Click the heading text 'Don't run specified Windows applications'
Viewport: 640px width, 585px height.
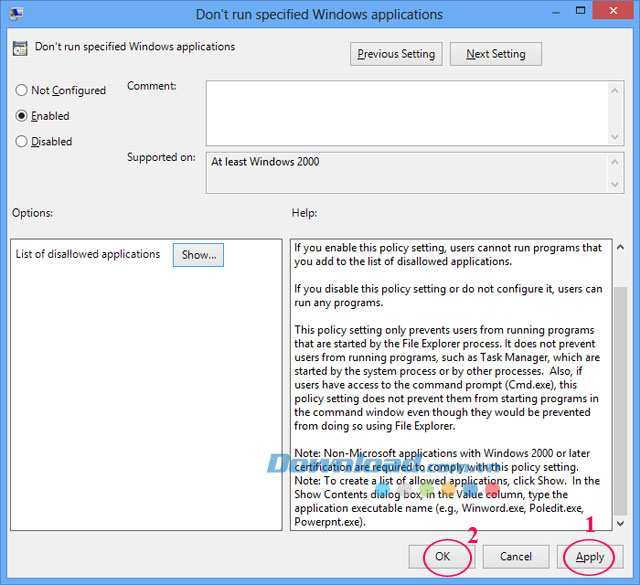[x=135, y=47]
